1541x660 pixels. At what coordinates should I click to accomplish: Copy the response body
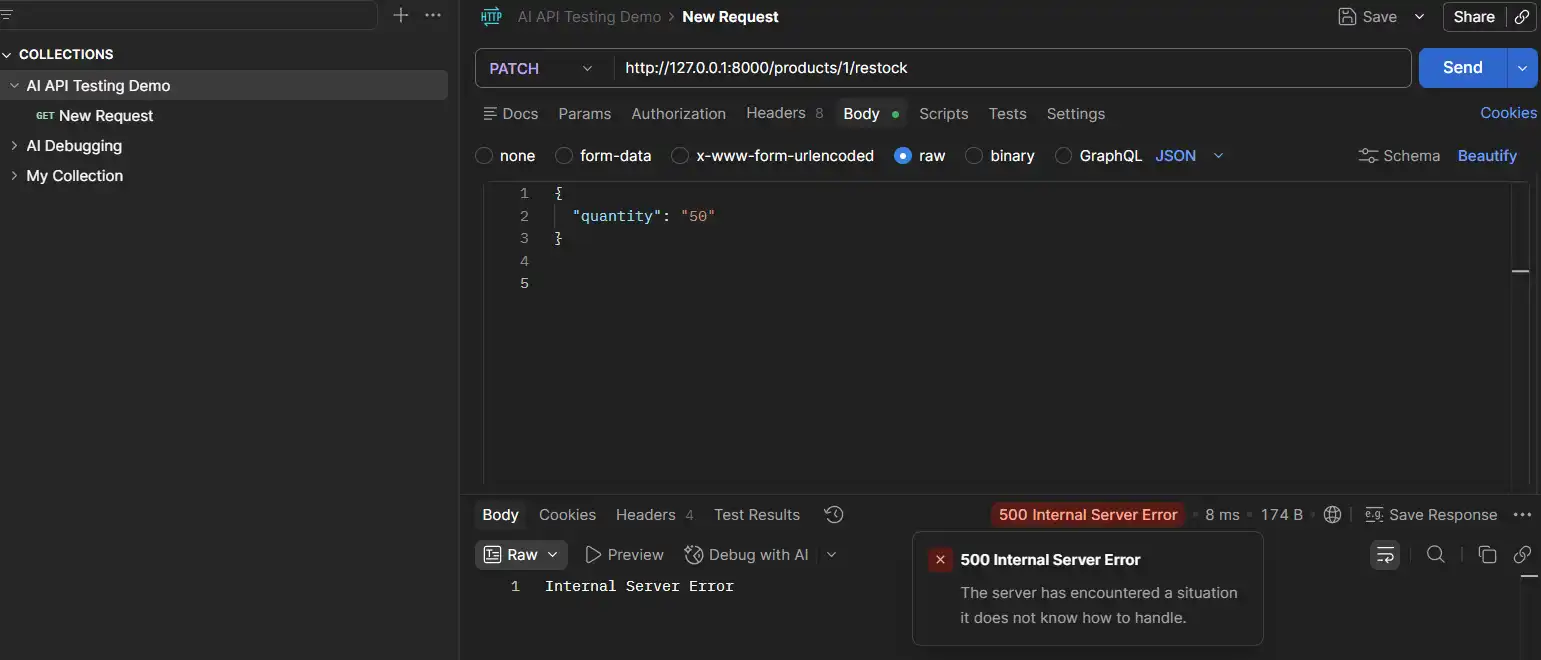tap(1486, 554)
